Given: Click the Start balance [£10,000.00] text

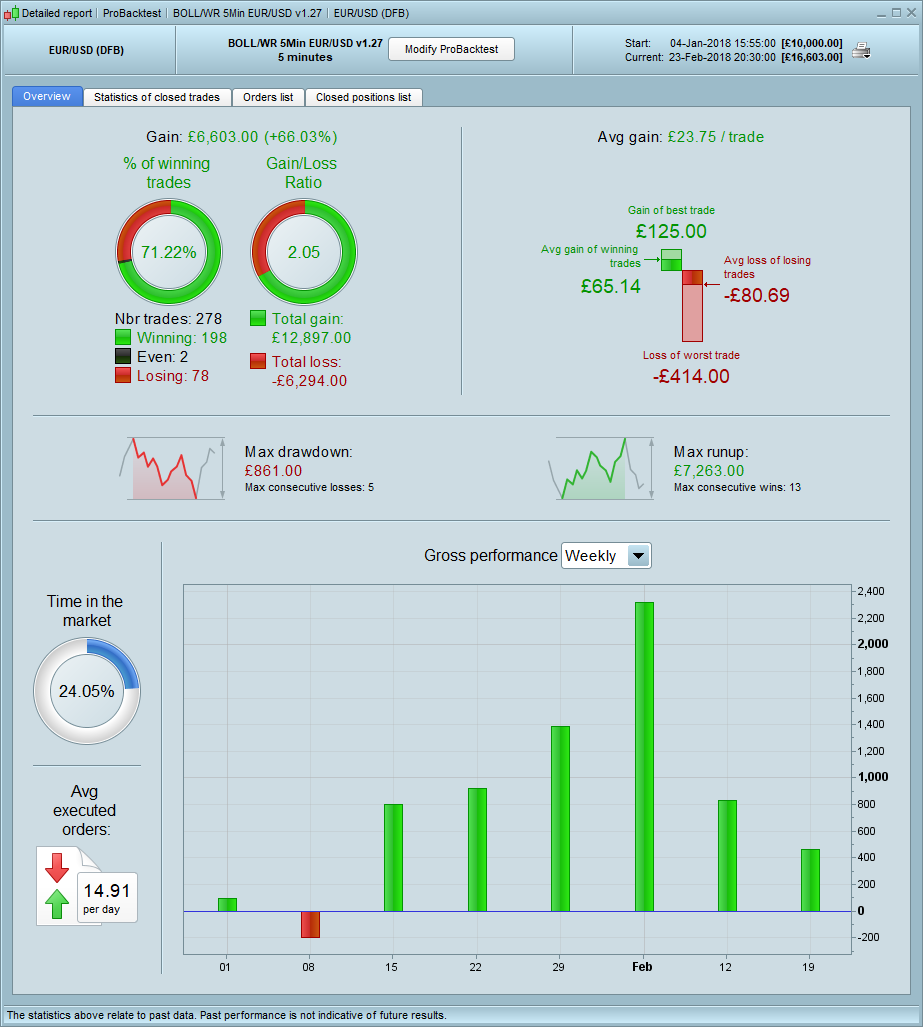Looking at the screenshot, I should click(x=812, y=43).
